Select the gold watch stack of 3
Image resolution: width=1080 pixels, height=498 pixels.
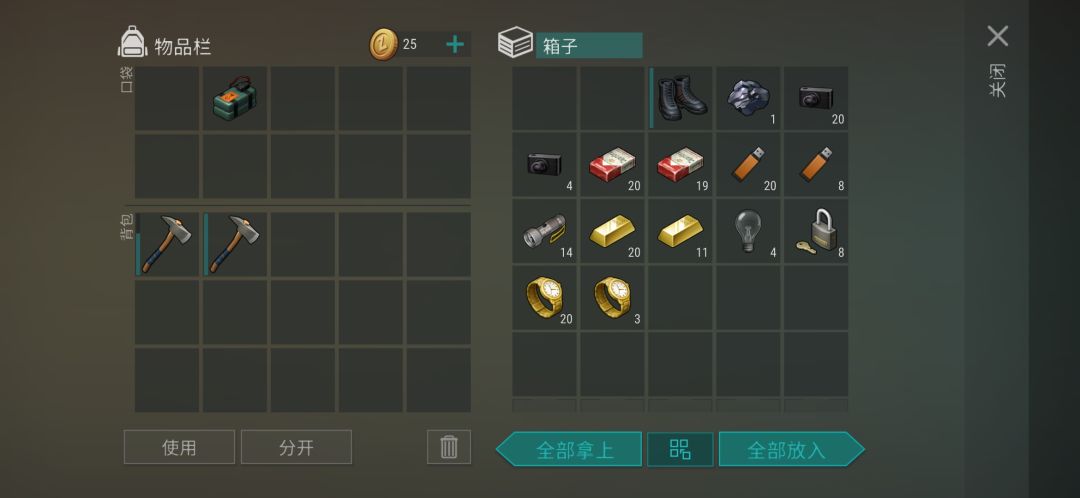click(613, 298)
